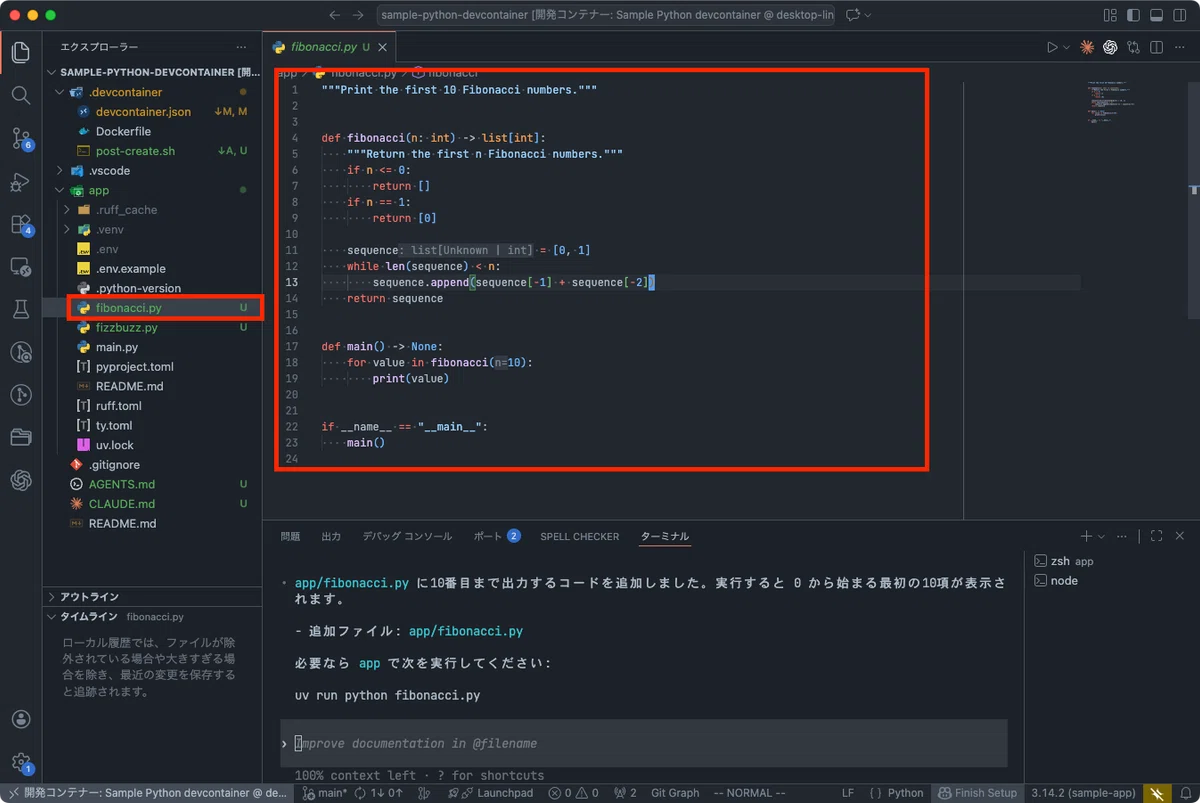The image size is (1200, 803).
Task: Open run options dropdown arrow
Action: point(1066,47)
